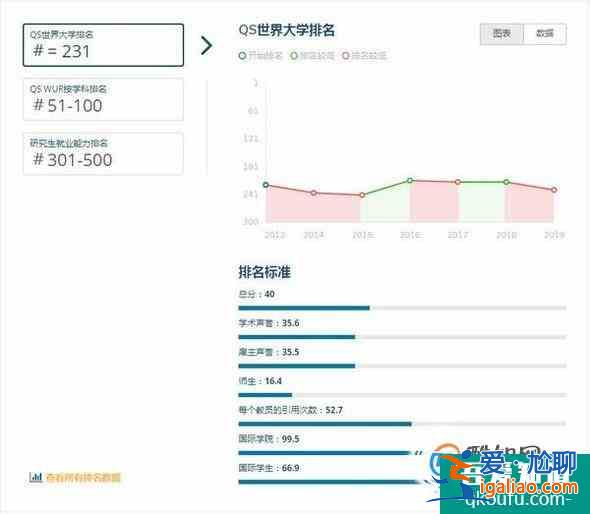Click the 学术声誉 35.6 score bar
This screenshot has height=514, width=590.
coord(402,337)
